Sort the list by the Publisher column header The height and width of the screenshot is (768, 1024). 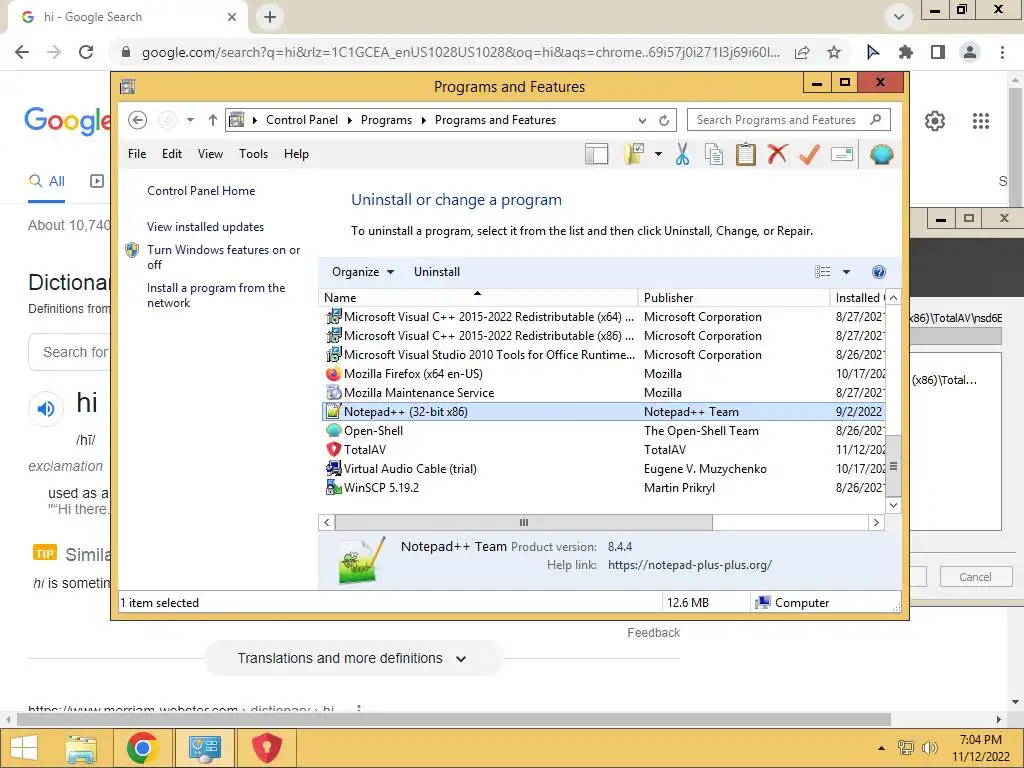[733, 298]
